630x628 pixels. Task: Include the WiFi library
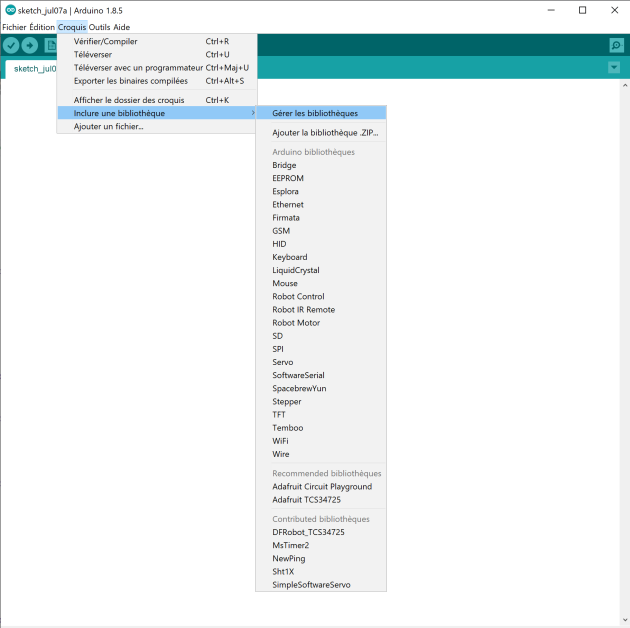pos(321,441)
